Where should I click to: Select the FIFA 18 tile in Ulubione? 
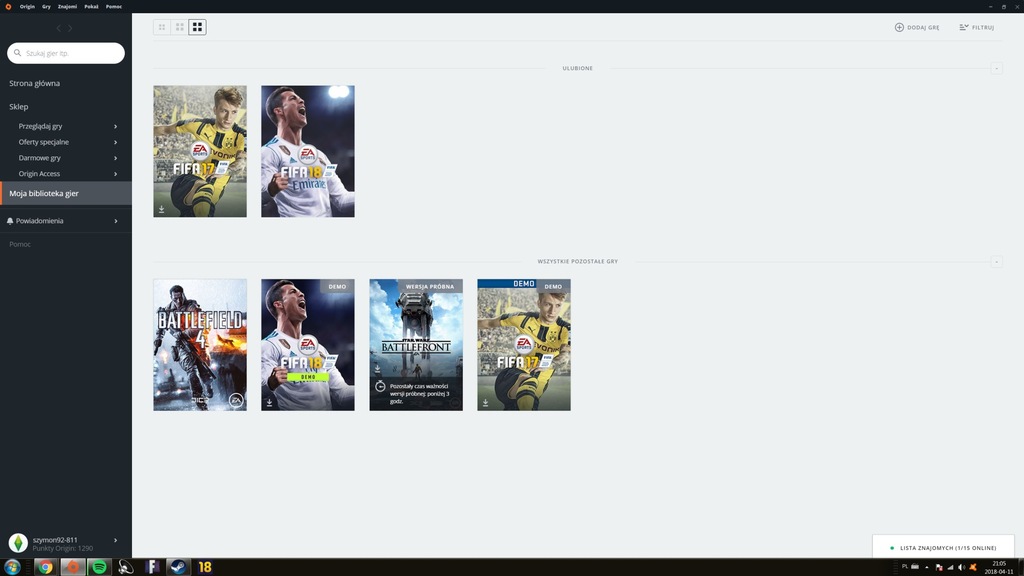pos(308,152)
